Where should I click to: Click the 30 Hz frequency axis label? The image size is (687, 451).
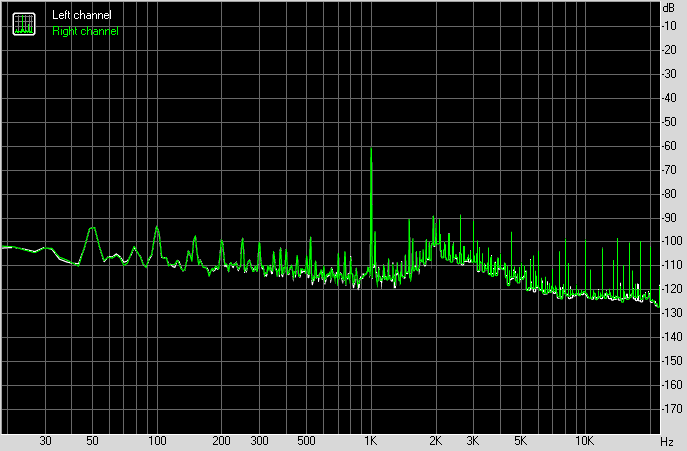coord(45,441)
